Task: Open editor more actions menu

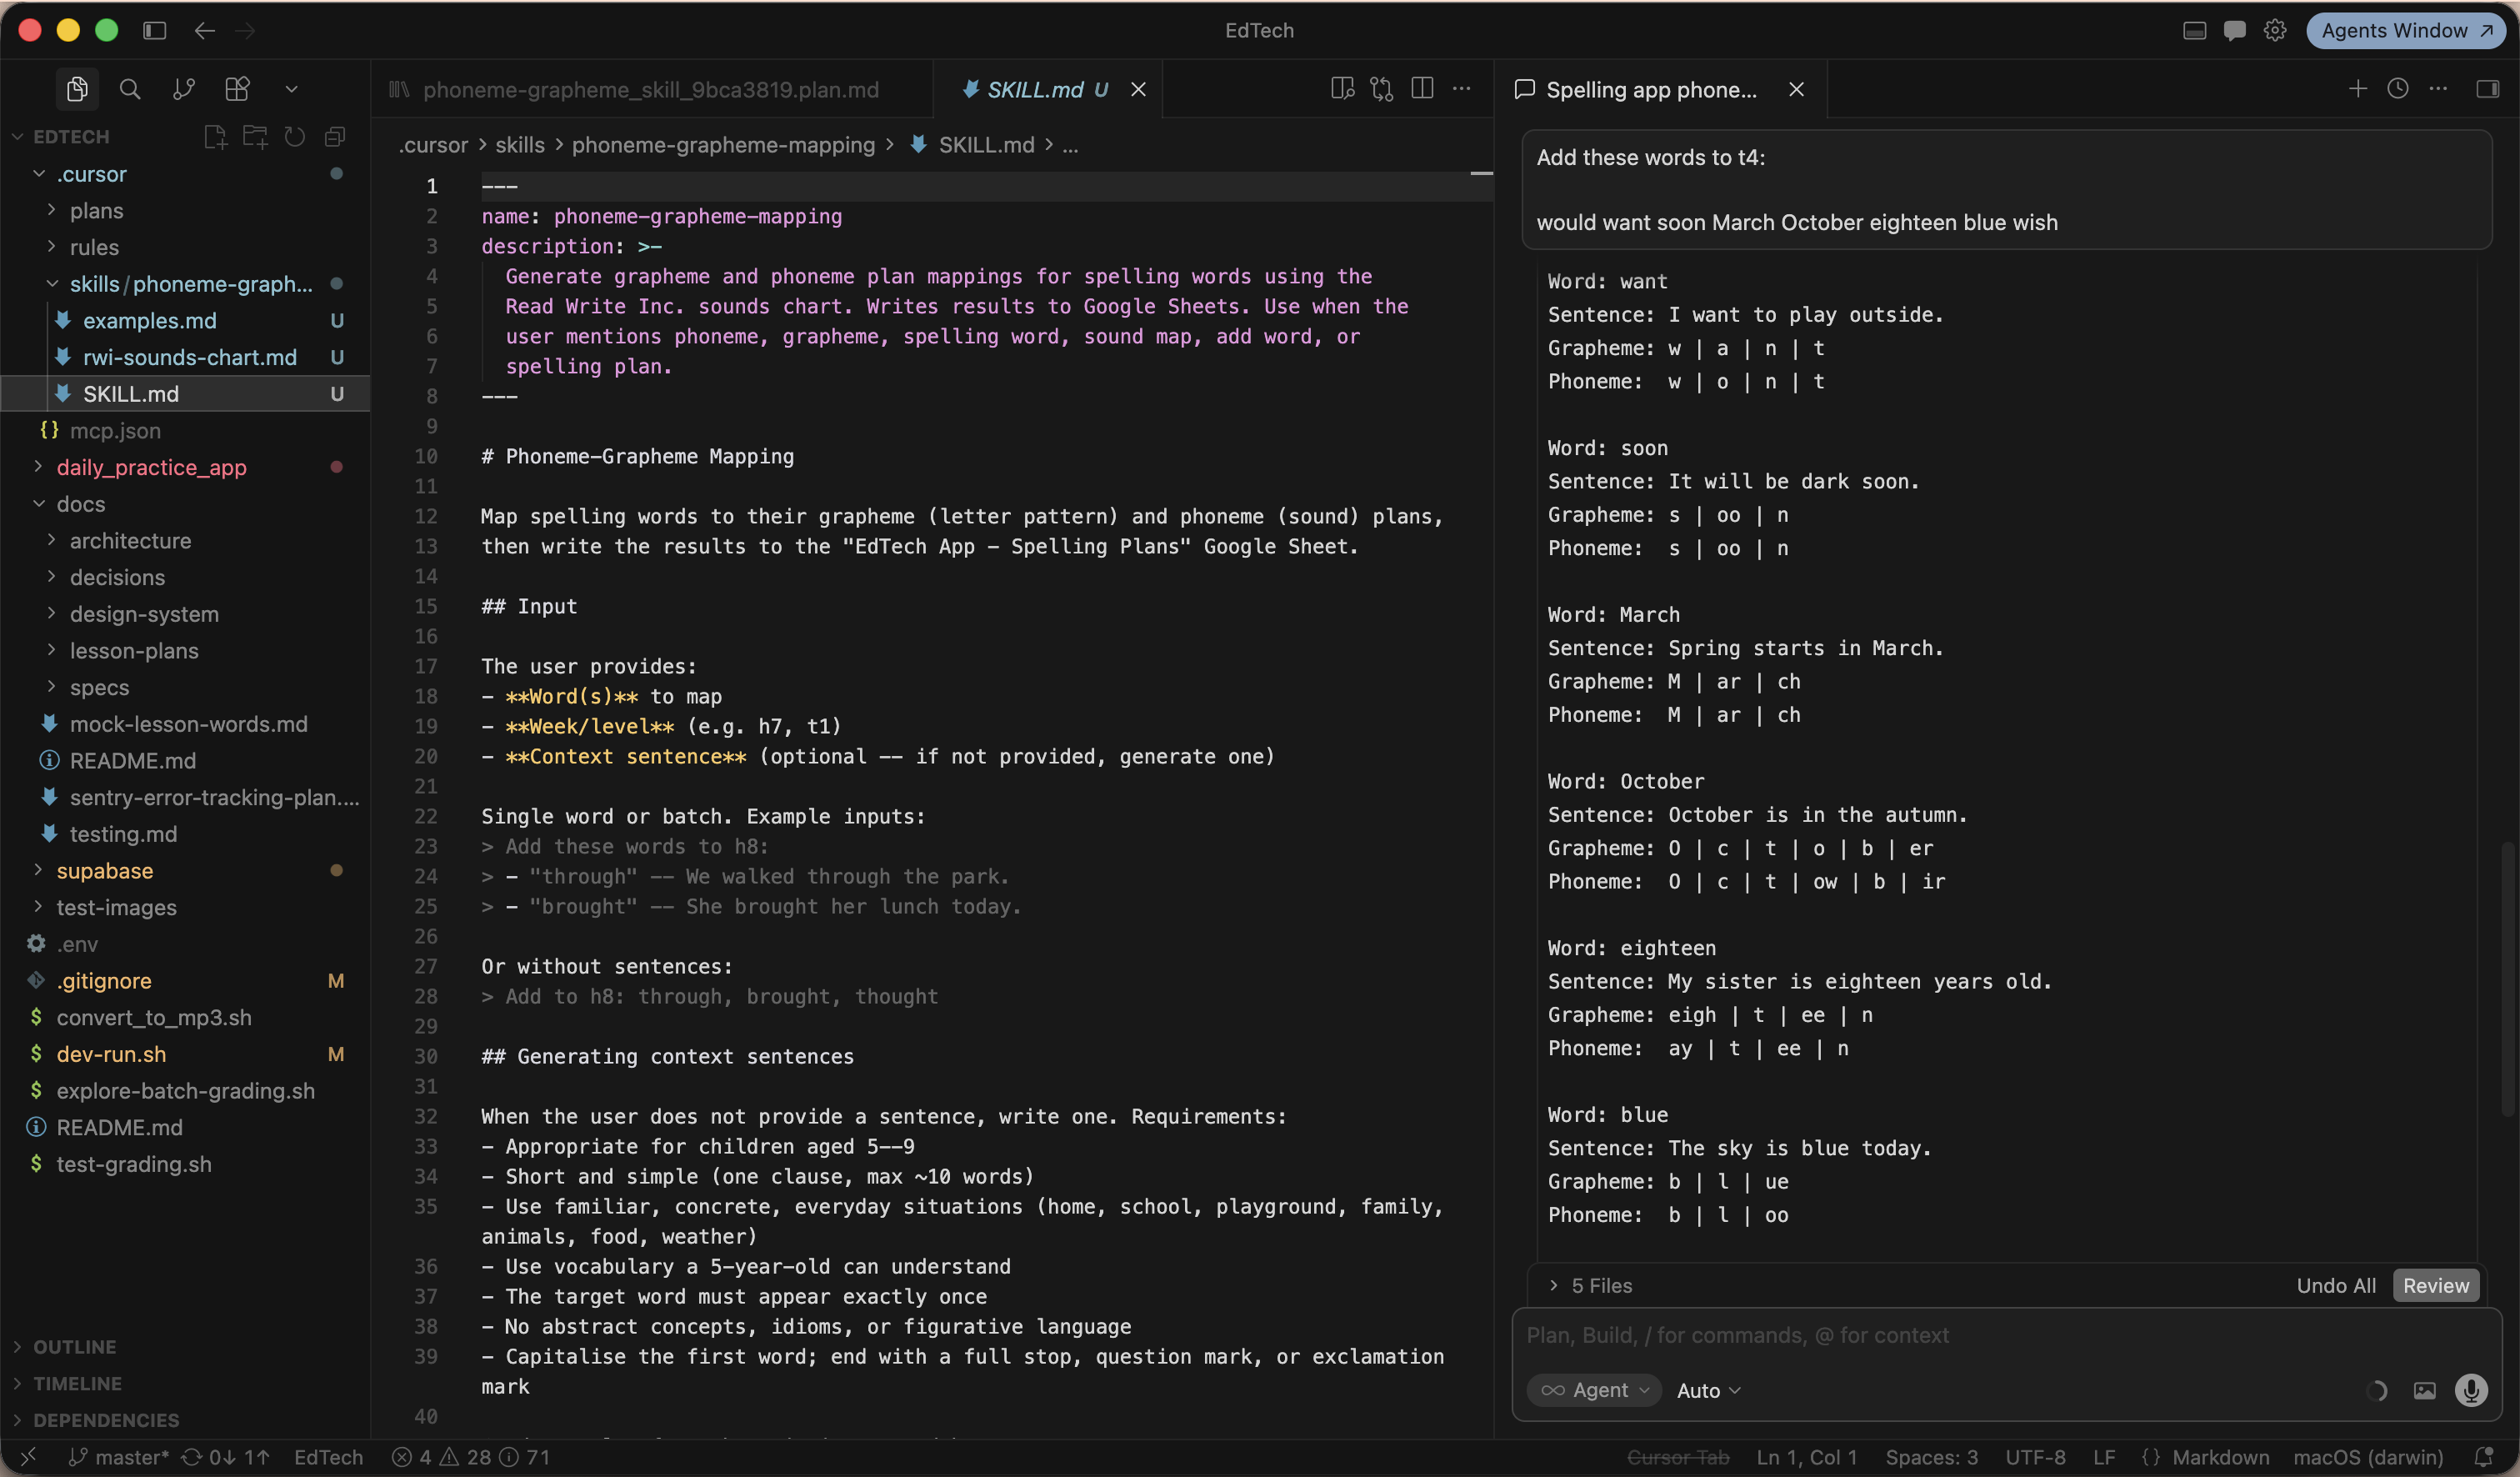Action: coord(1462,89)
